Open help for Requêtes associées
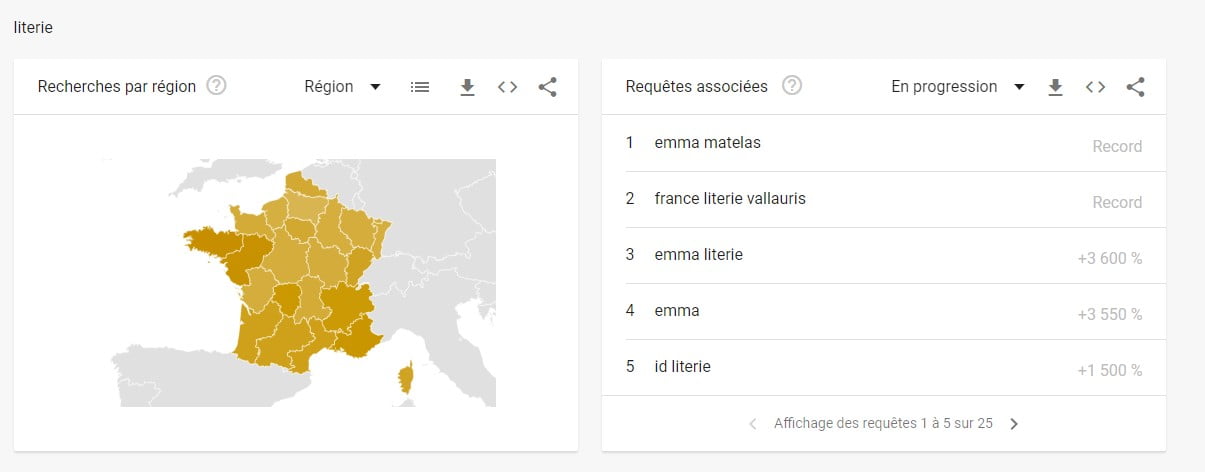The width and height of the screenshot is (1205, 472). (792, 86)
